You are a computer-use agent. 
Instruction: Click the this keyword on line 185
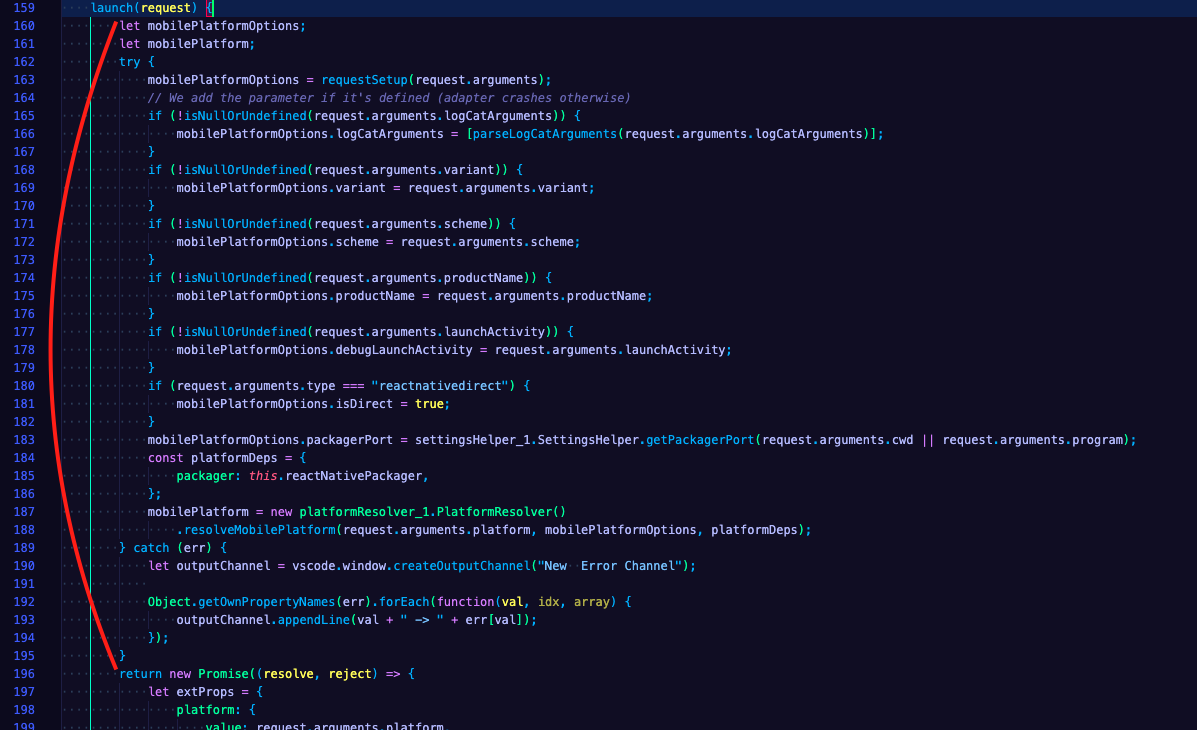[263, 476]
